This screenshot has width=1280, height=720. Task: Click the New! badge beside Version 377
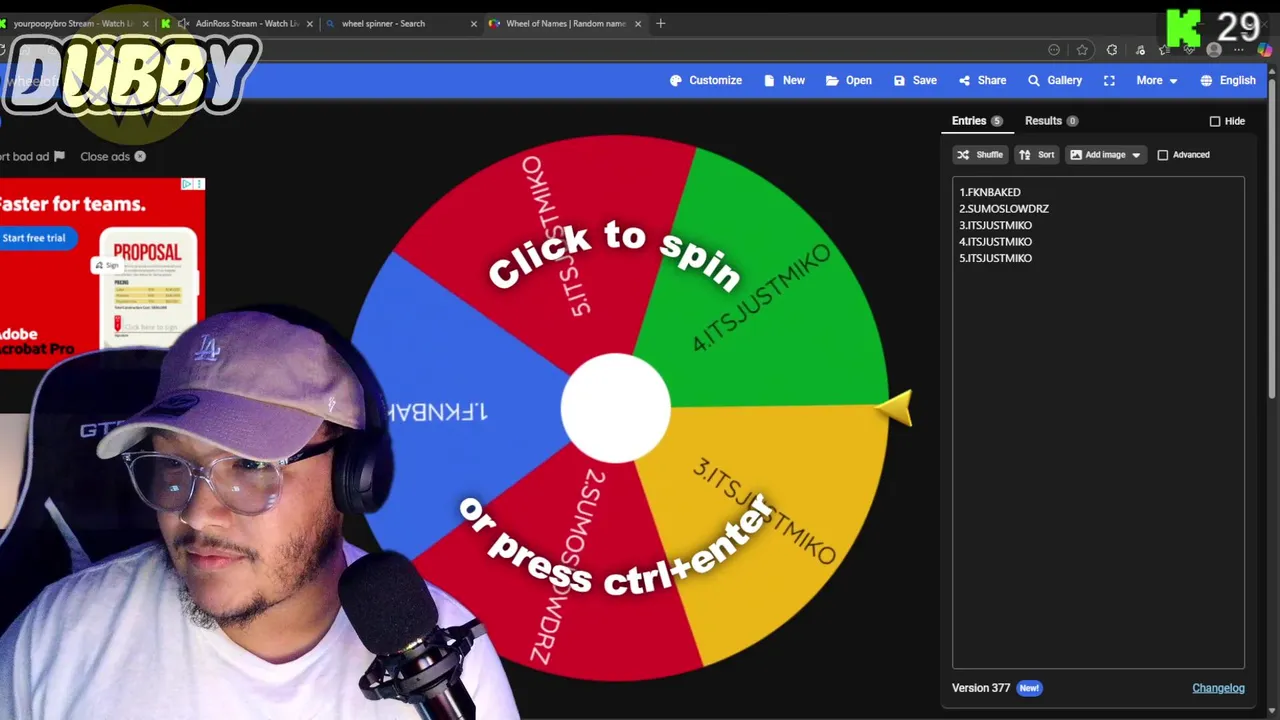point(1029,688)
